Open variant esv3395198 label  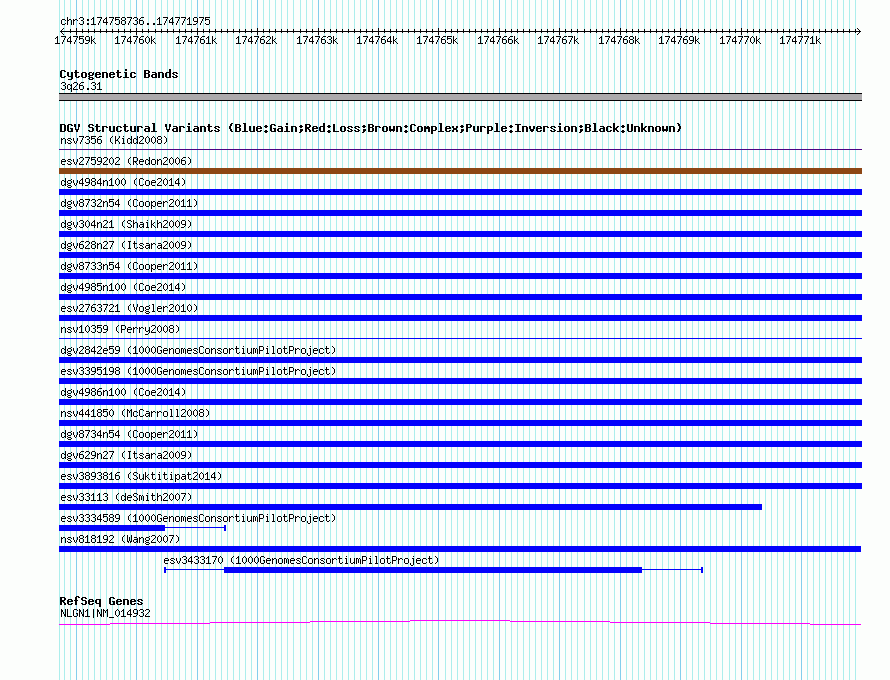point(198,371)
